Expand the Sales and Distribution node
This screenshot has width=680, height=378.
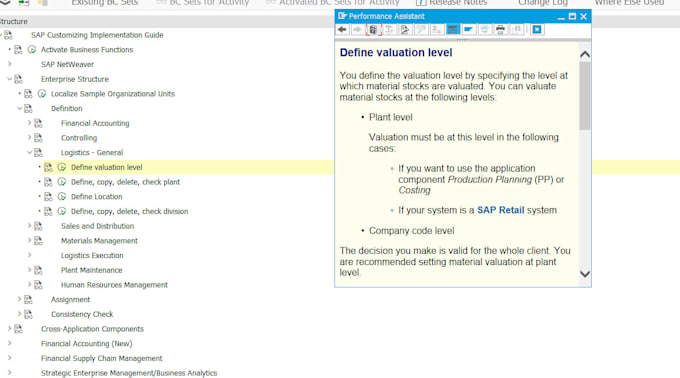[x=29, y=225]
